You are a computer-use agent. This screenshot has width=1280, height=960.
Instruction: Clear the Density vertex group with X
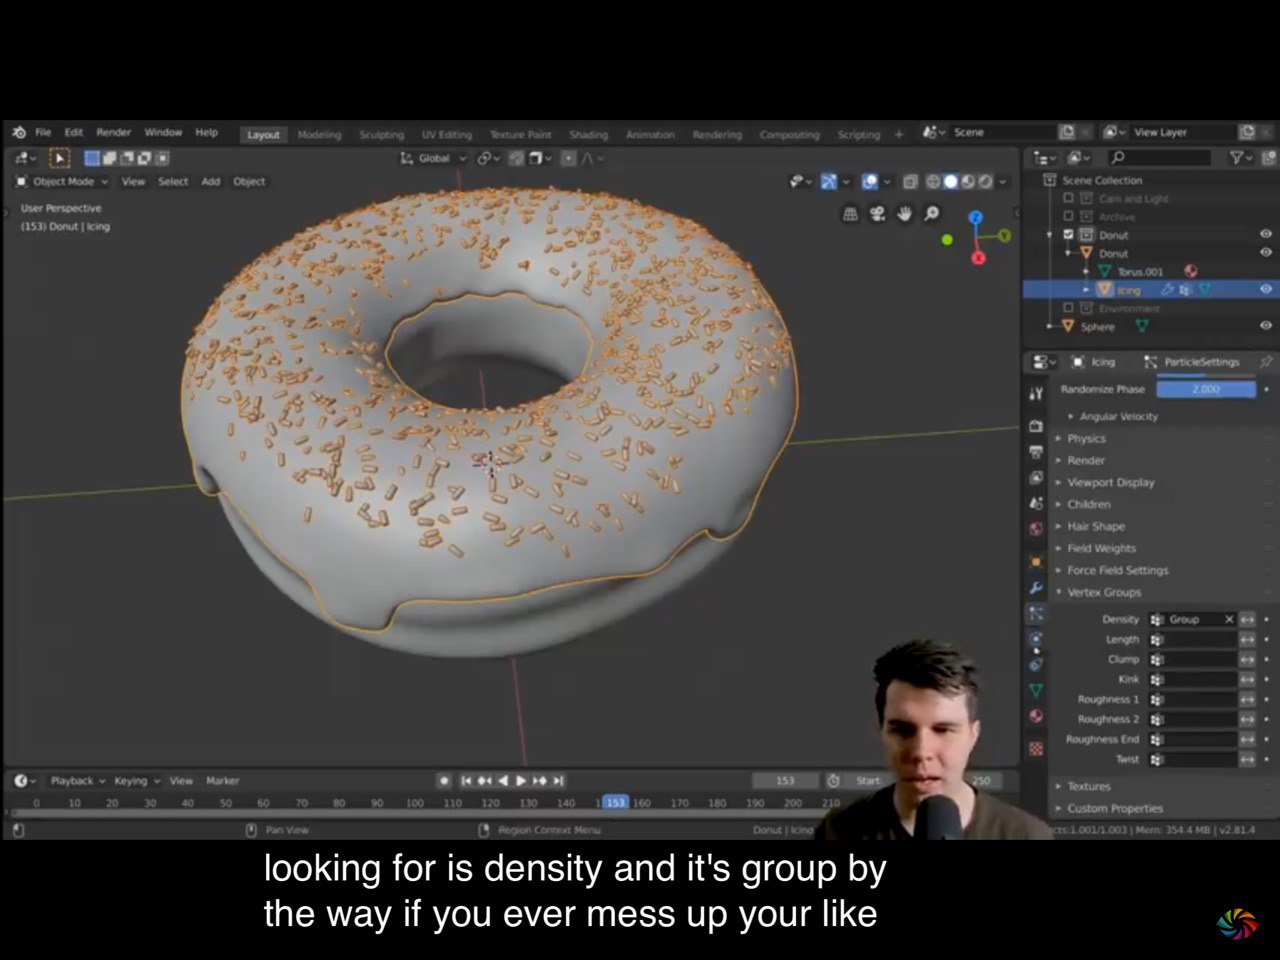pos(1229,619)
